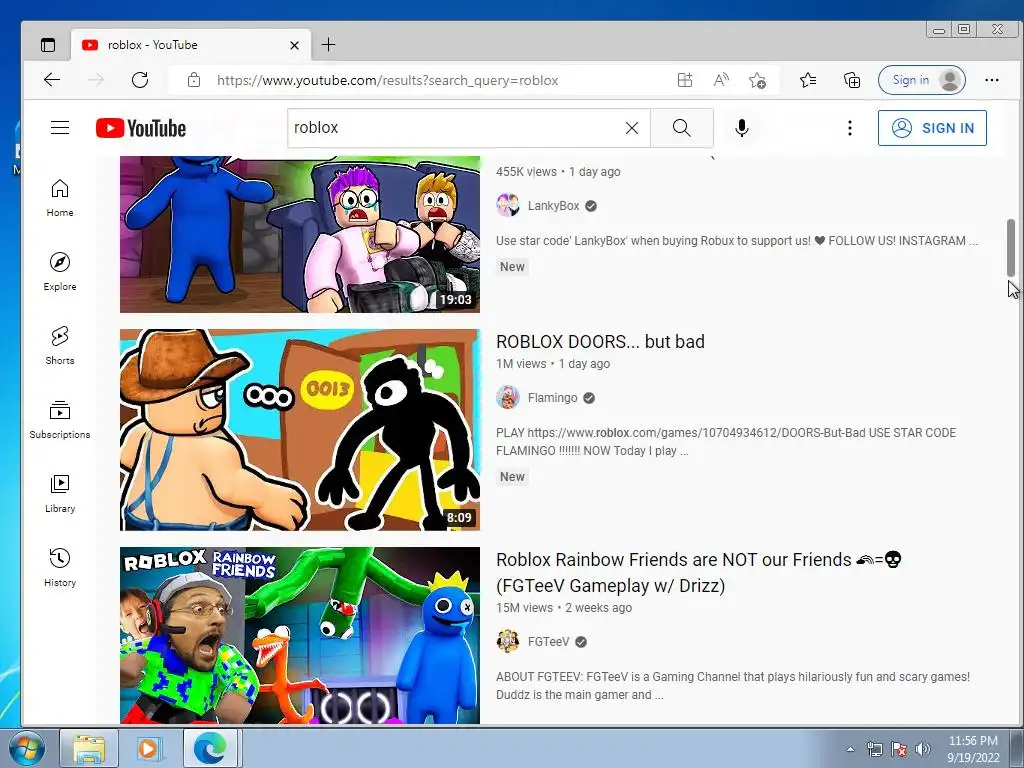Open Read aloud in address bar

point(721,80)
